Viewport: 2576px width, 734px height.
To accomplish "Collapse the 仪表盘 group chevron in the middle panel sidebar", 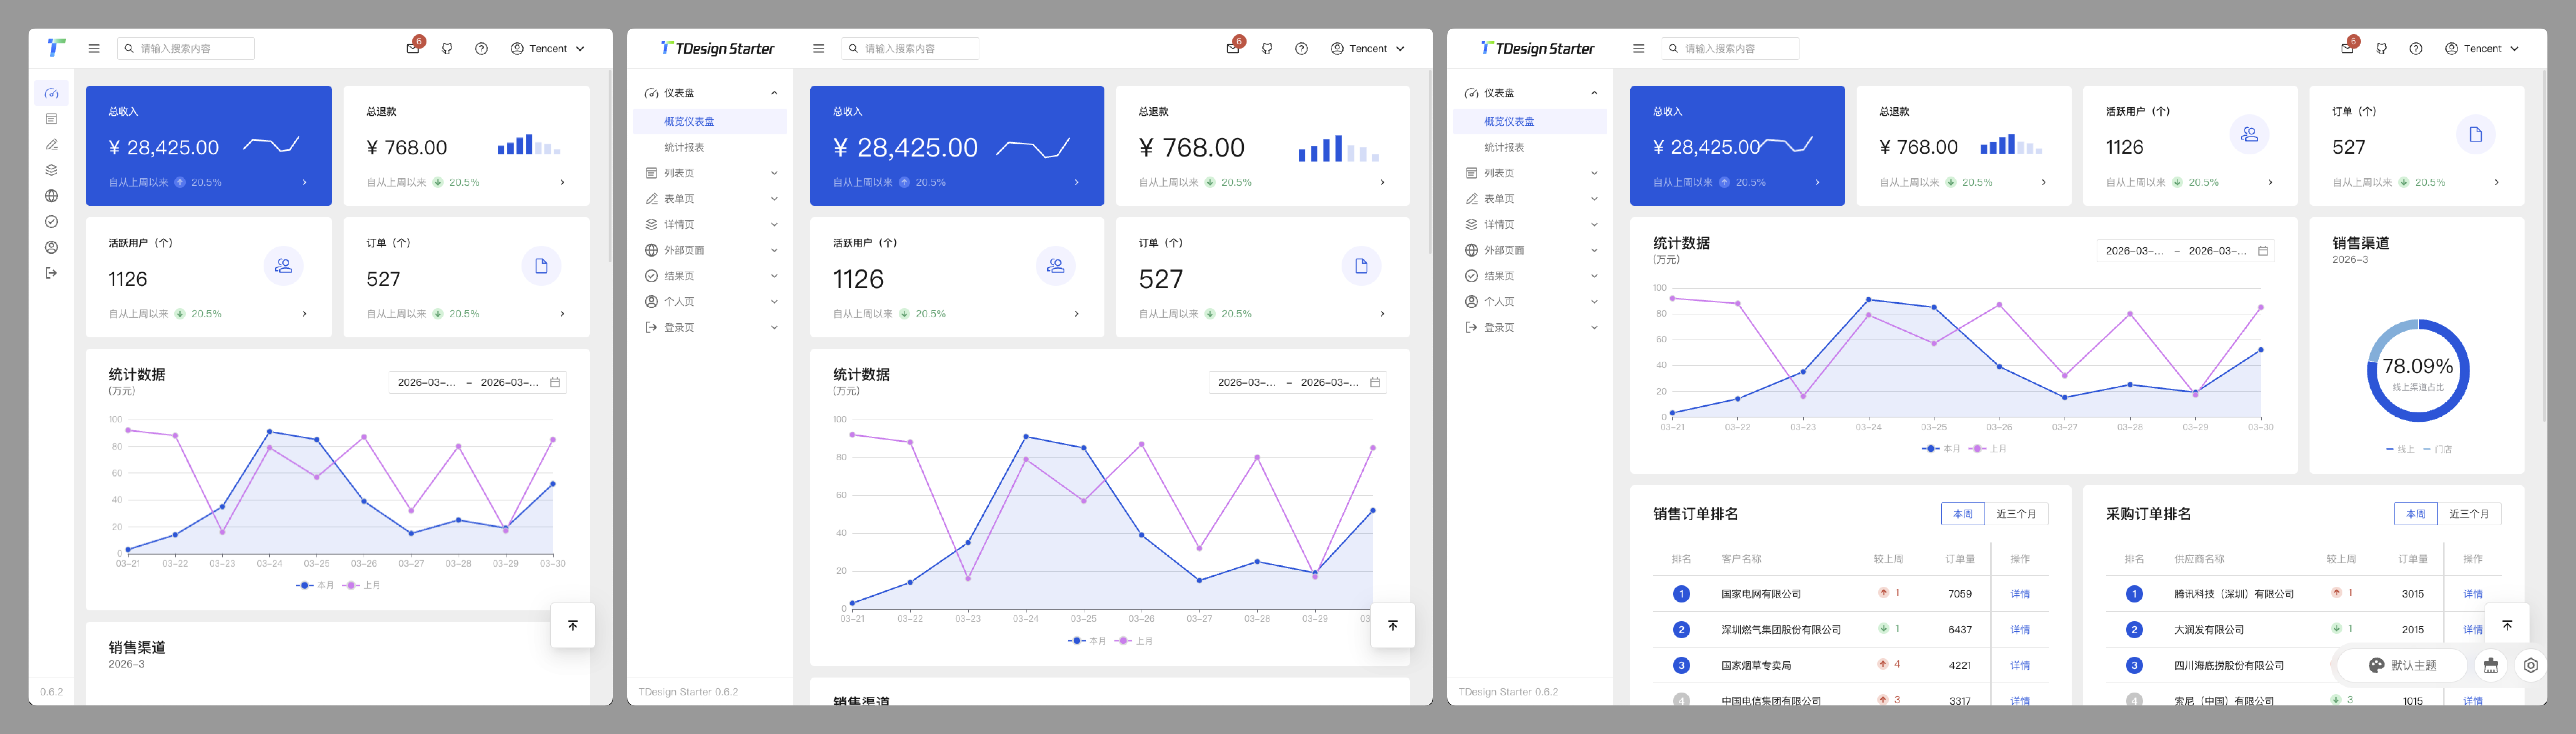I will pos(774,93).
